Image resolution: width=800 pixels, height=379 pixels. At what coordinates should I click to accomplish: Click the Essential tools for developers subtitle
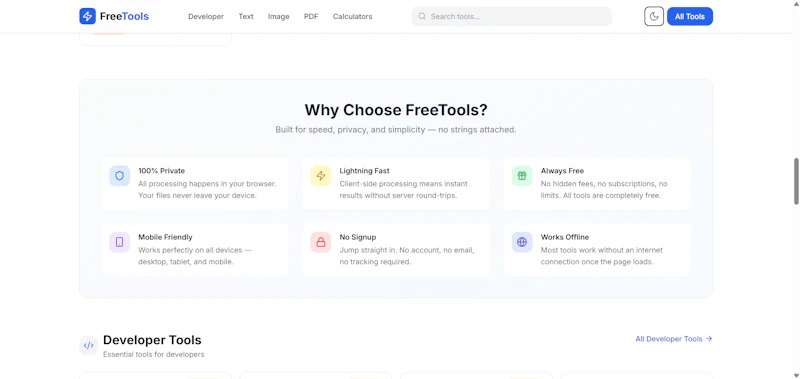[154, 354]
